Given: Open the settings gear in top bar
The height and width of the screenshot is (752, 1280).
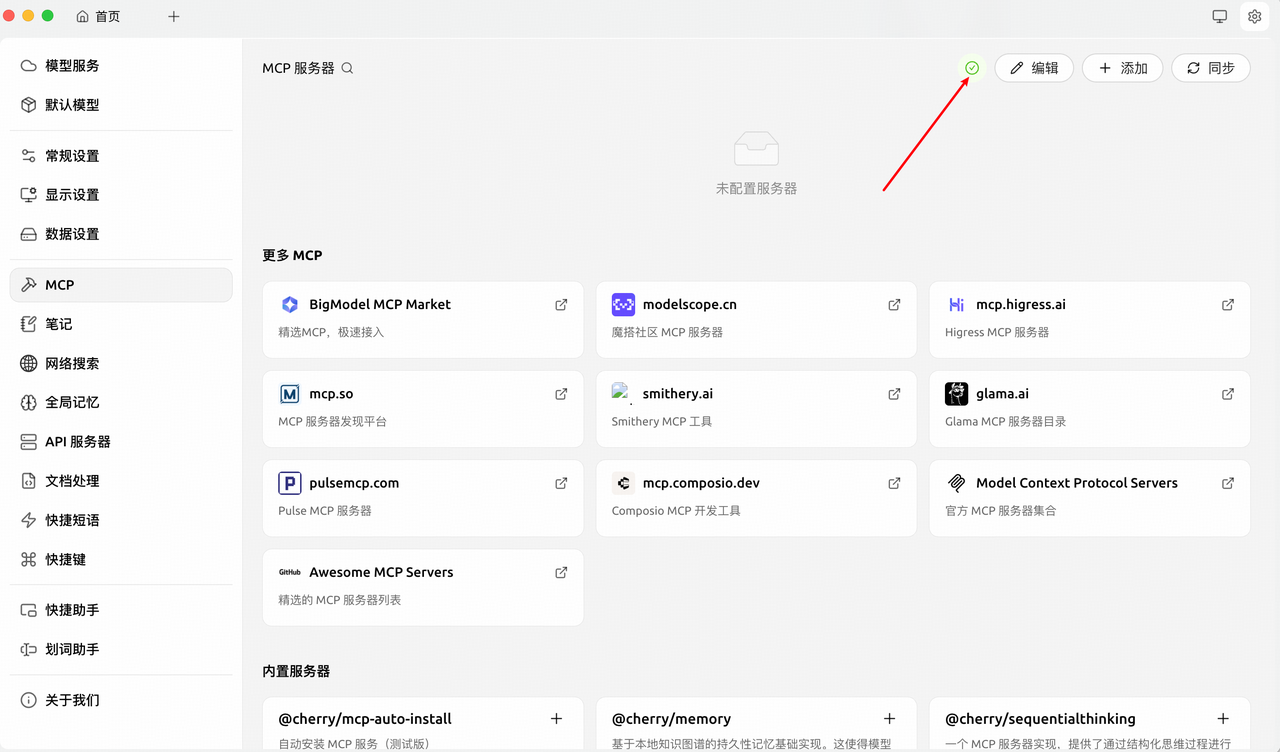Looking at the screenshot, I should click(1254, 16).
